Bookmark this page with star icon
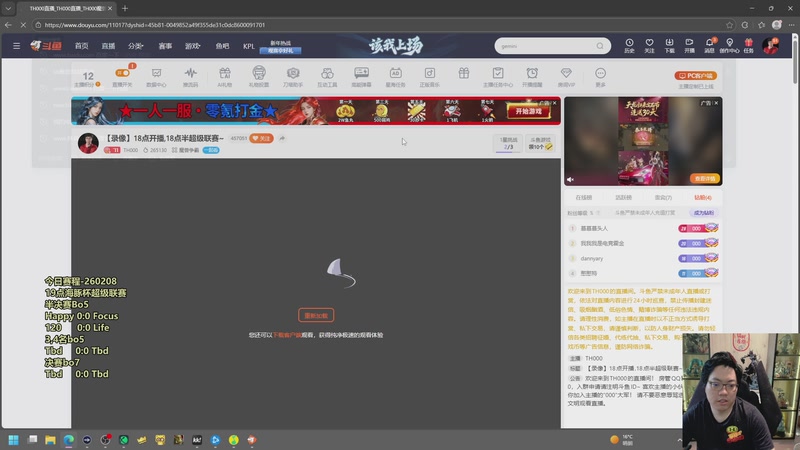The image size is (800, 450). pos(730,24)
